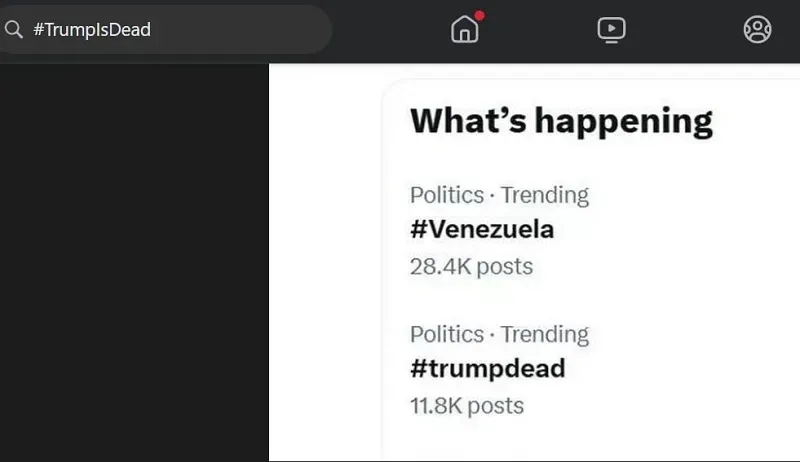Image resolution: width=800 pixels, height=462 pixels.
Task: Click the white margin left of the trends card
Action: [324, 263]
